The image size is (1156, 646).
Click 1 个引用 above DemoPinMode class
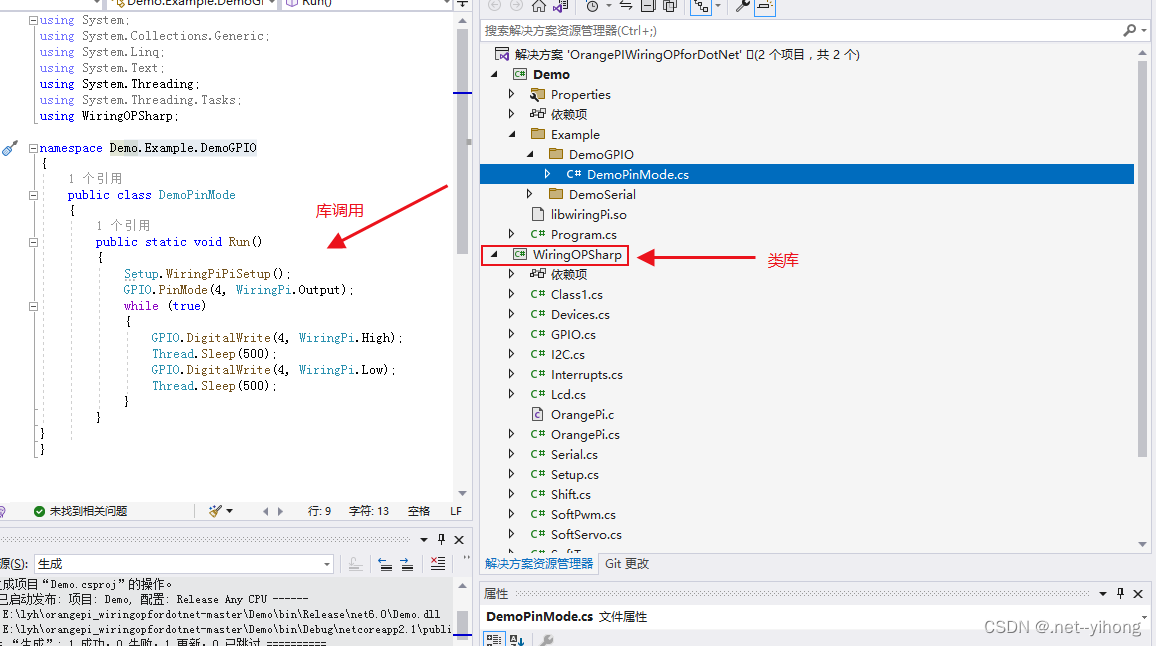tap(95, 178)
